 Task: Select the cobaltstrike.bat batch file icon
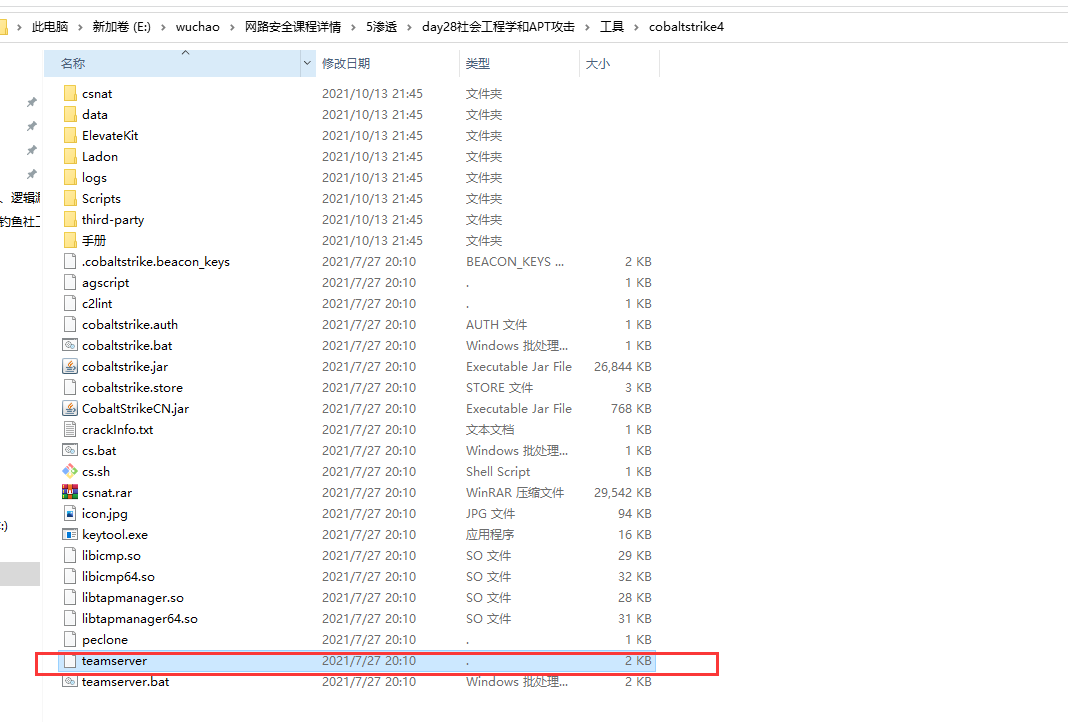pyautogui.click(x=69, y=345)
